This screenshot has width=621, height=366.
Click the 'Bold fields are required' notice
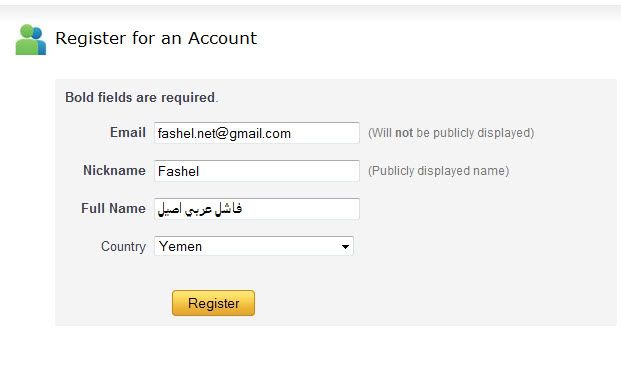[x=141, y=97]
